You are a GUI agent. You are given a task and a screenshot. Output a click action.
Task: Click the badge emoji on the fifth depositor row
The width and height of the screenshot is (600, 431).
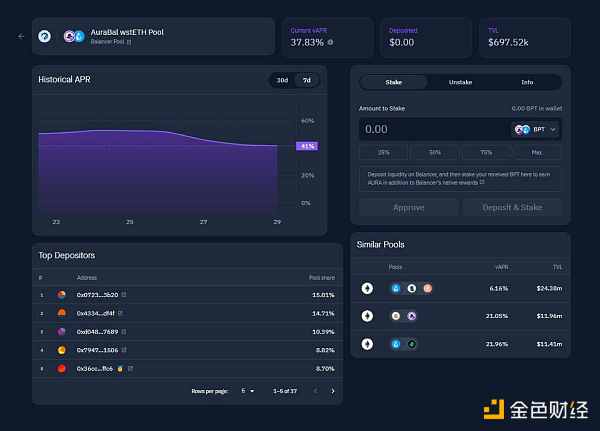coord(120,369)
